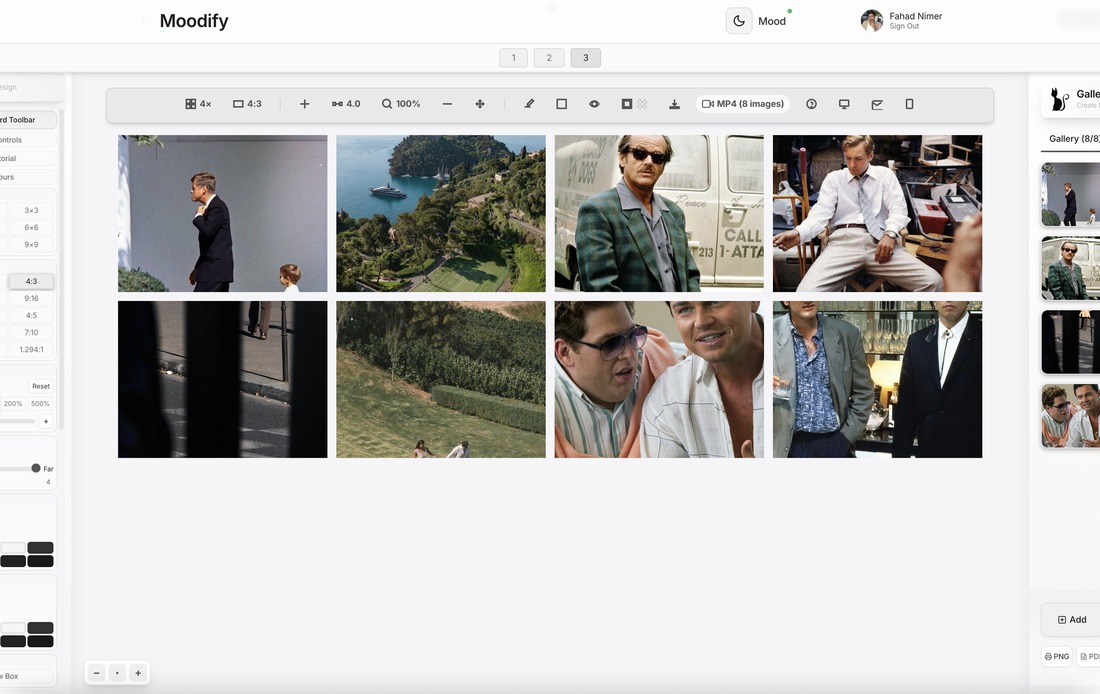Select the 7:10 ratio option
Image resolution: width=1100 pixels, height=694 pixels.
[31, 333]
